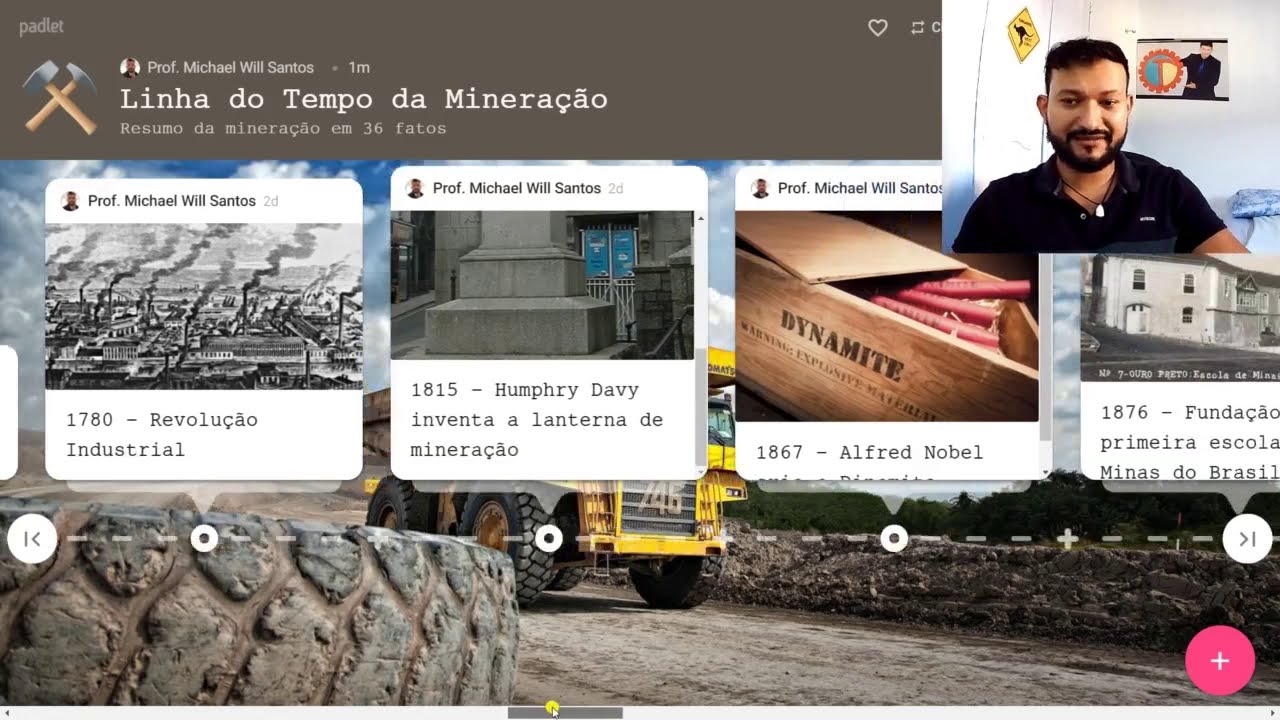
Task: Jump to first post on timeline
Action: [32, 539]
